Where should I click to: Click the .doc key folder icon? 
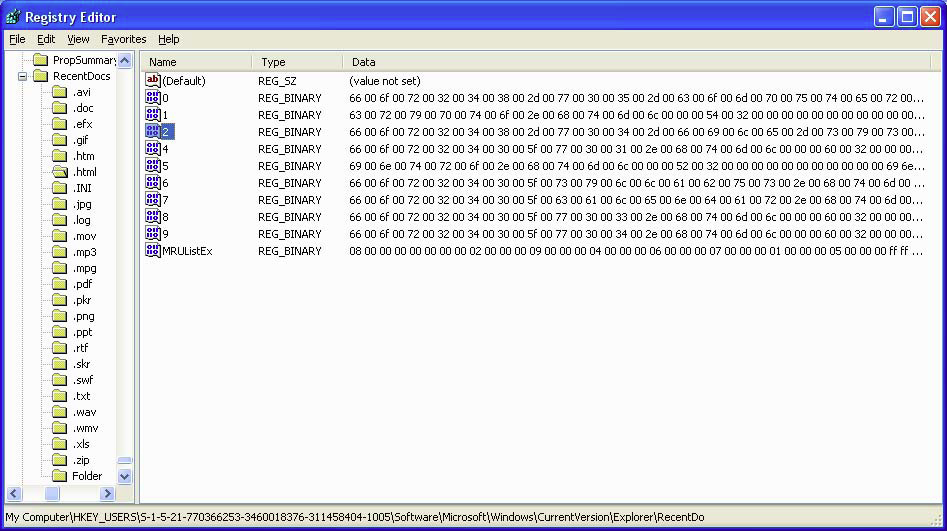59,108
